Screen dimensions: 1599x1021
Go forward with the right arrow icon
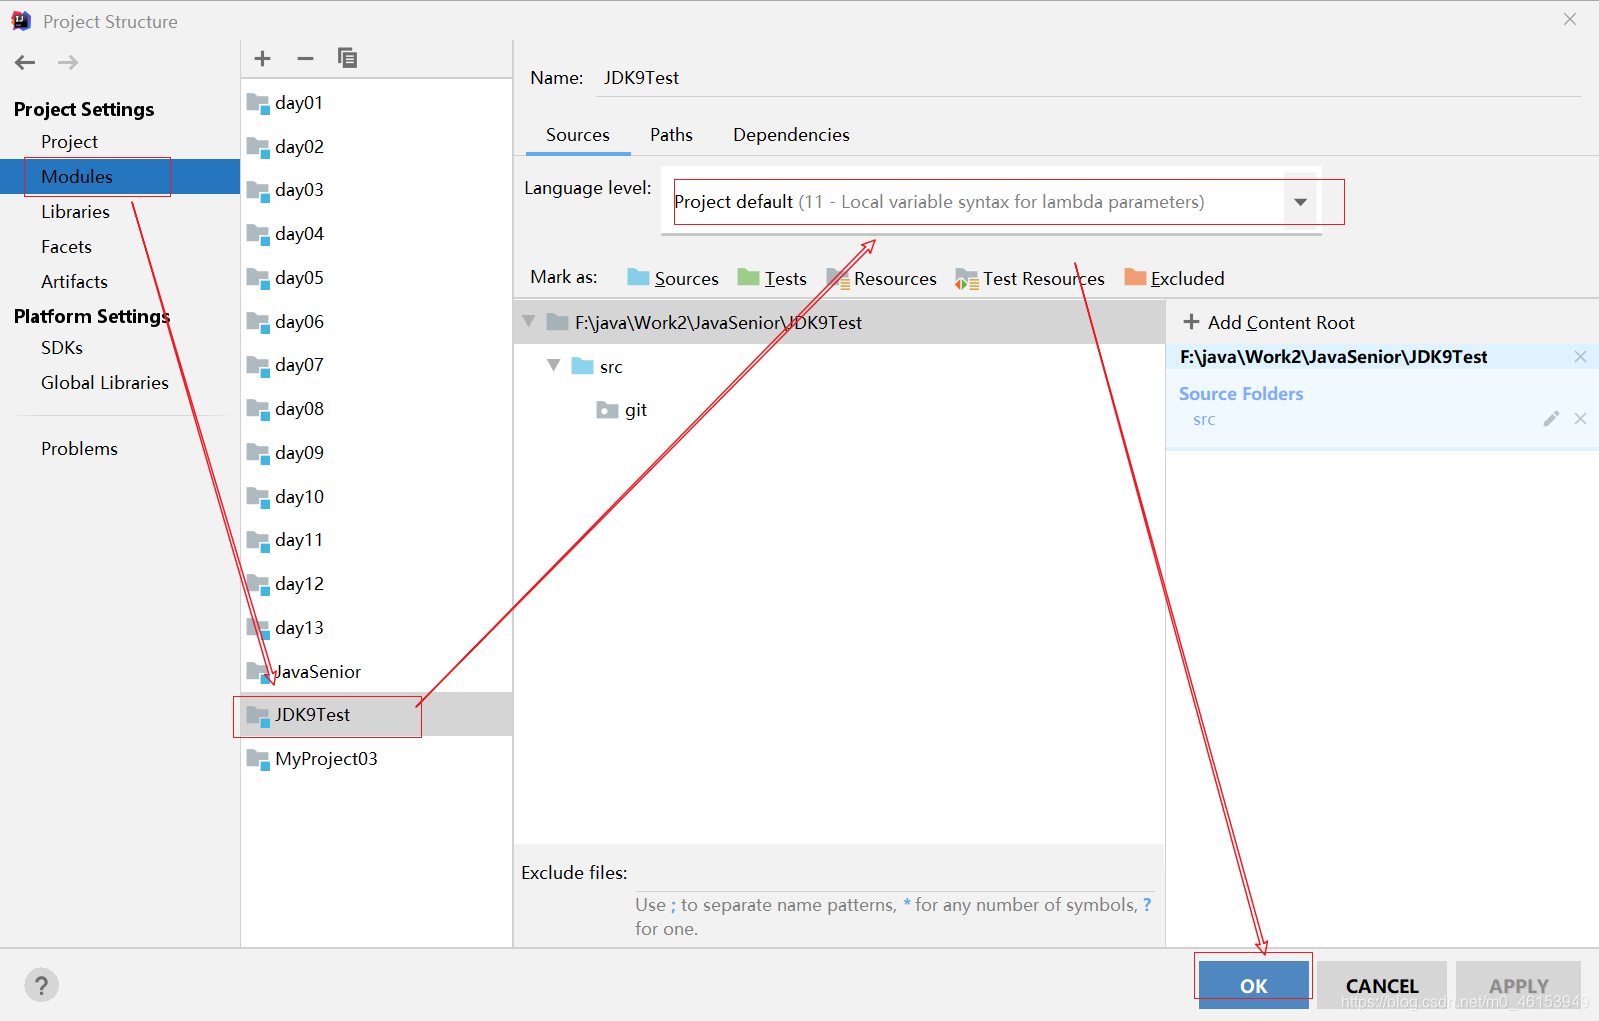[x=67, y=63]
